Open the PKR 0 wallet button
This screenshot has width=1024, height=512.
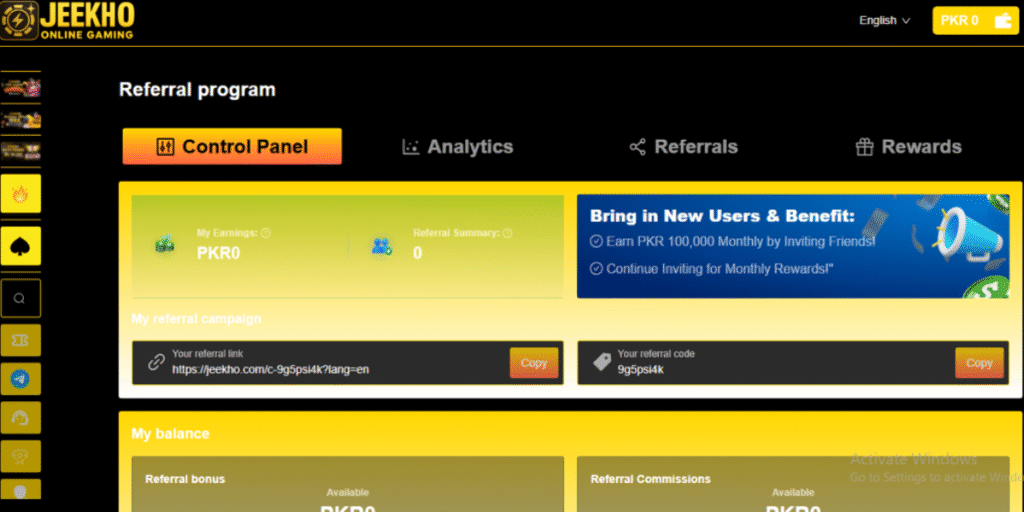975,21
